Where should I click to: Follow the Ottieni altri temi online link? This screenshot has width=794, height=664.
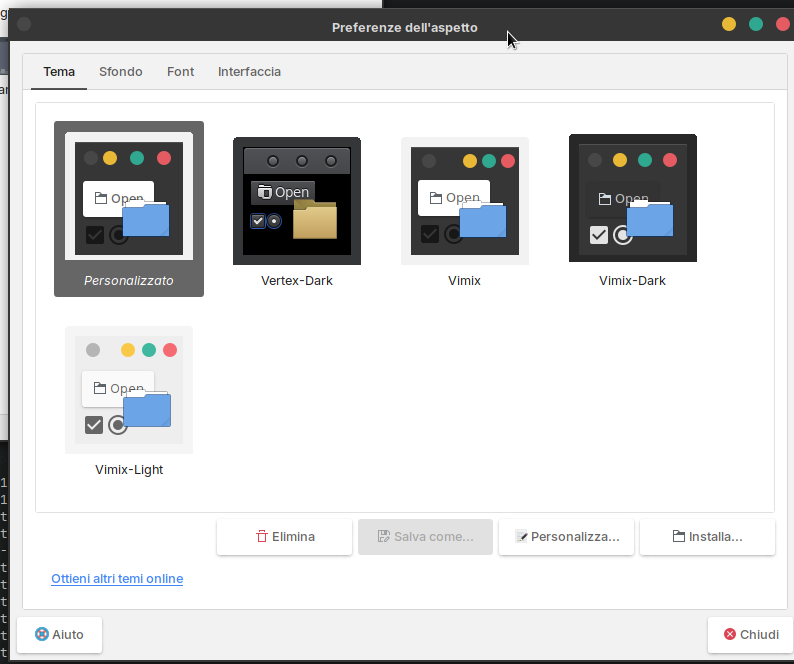pyautogui.click(x=117, y=578)
